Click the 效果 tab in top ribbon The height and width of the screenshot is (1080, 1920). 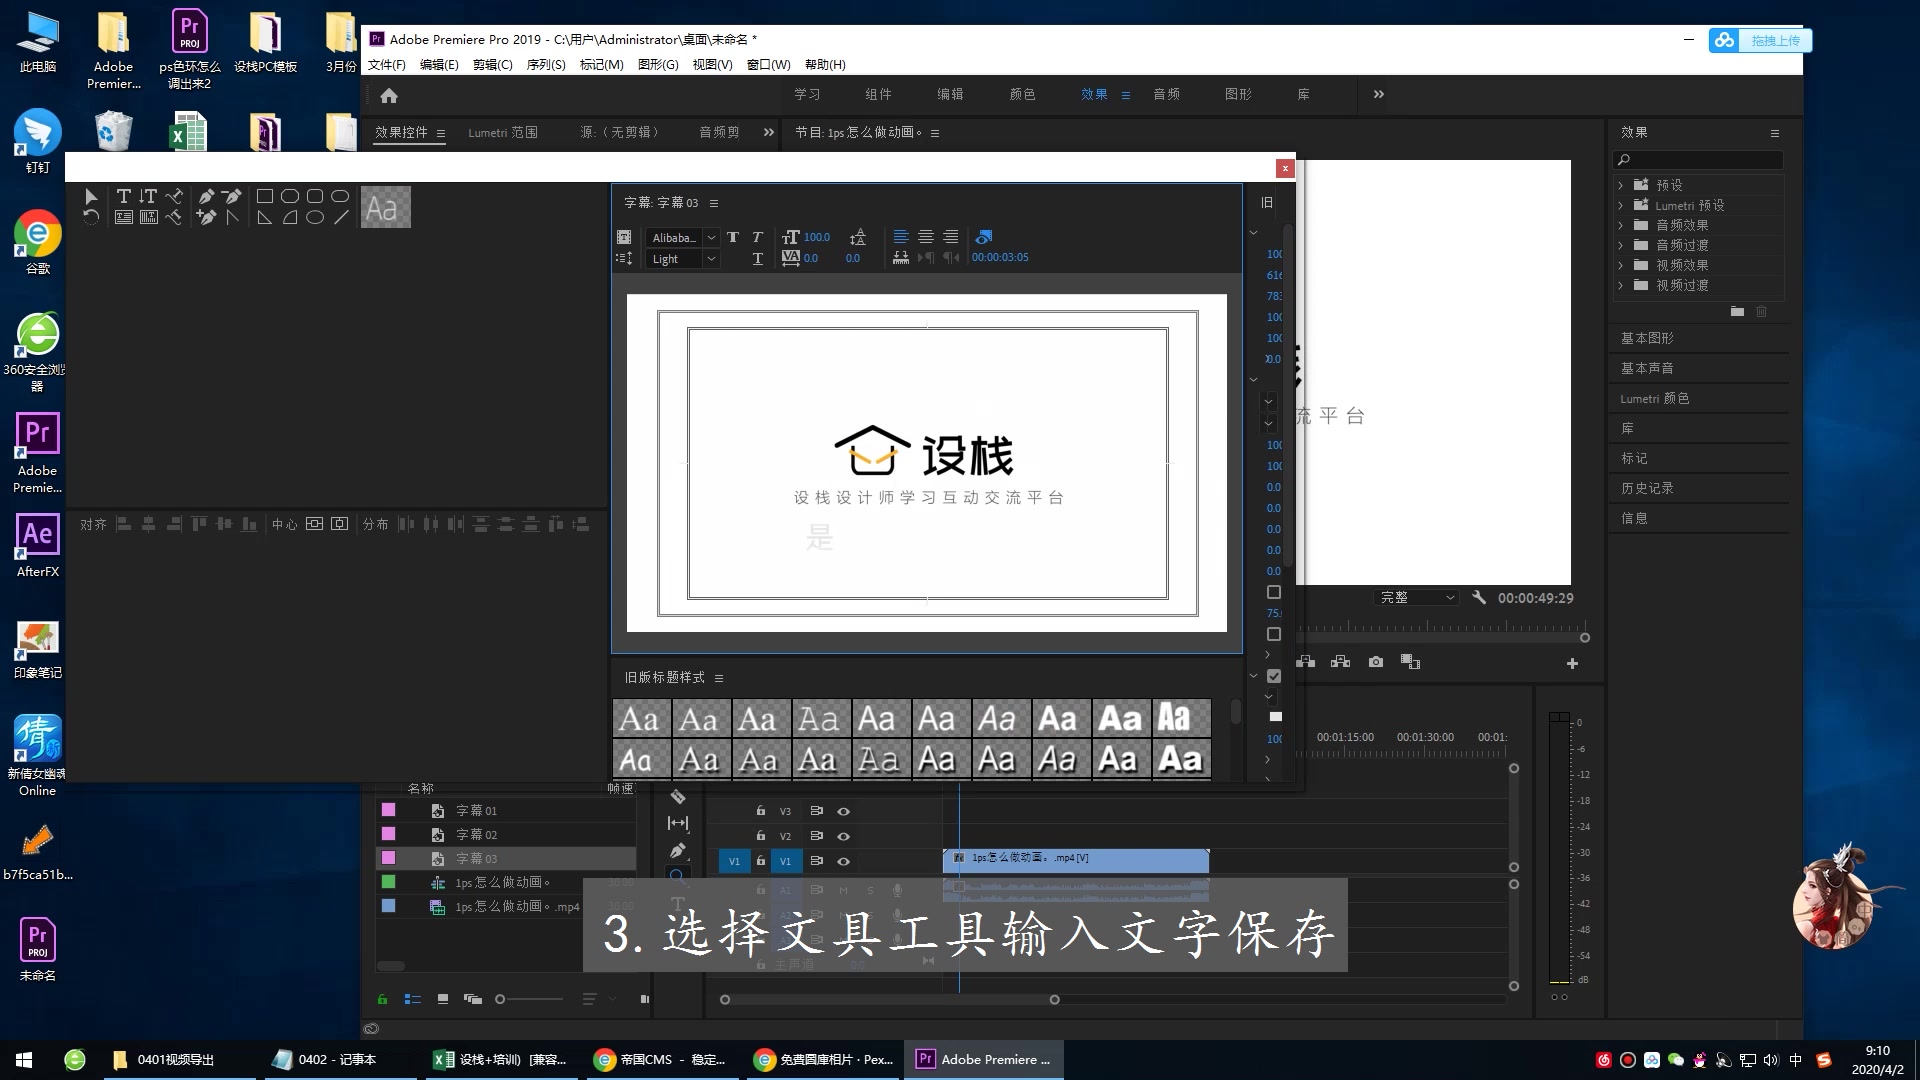coord(1095,94)
